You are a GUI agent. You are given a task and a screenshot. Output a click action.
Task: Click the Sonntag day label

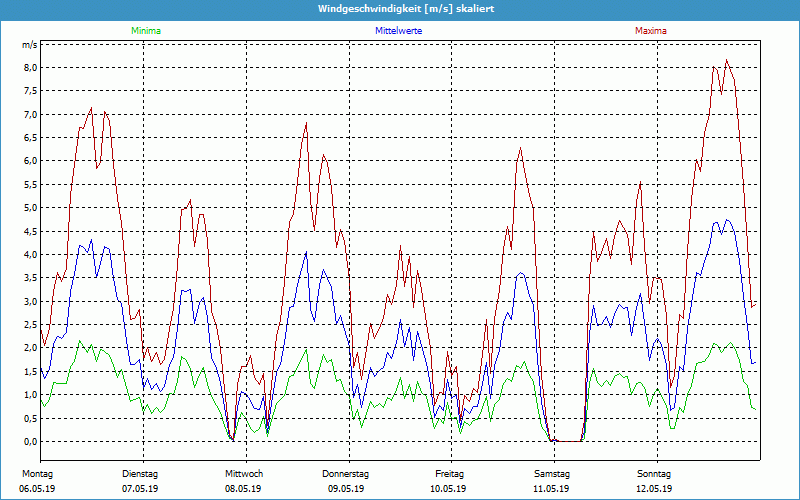point(654,474)
